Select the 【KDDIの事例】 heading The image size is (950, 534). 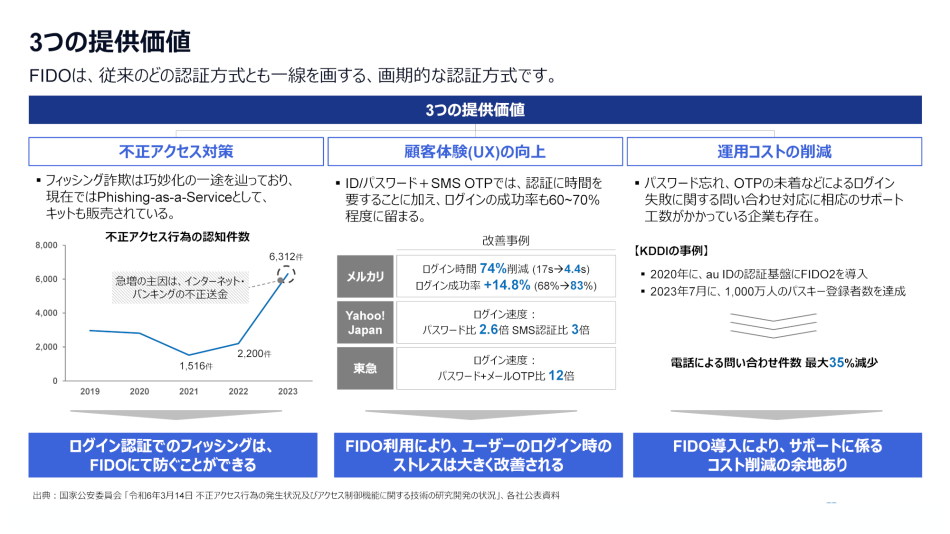click(671, 251)
